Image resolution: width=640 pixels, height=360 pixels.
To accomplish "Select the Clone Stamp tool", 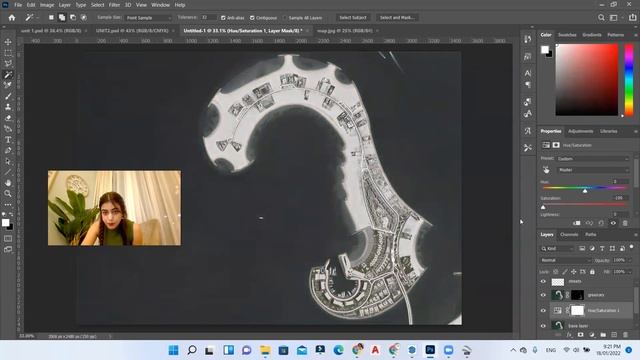I will coord(8,107).
